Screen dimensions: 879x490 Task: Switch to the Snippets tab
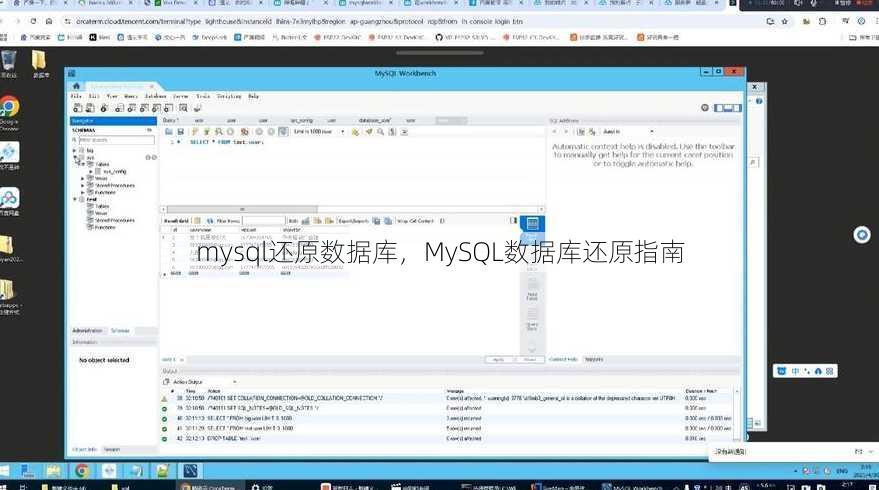[594, 359]
